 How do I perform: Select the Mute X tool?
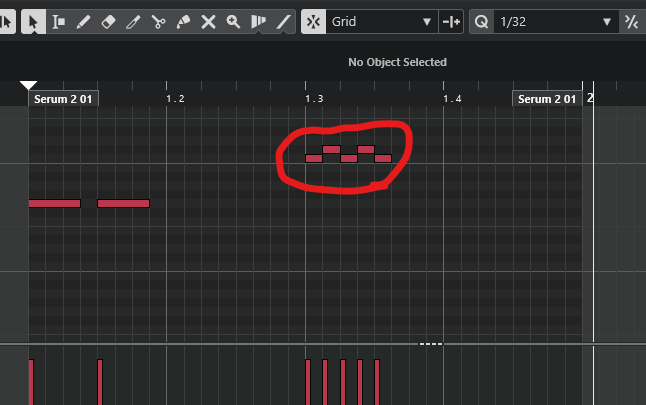209,21
